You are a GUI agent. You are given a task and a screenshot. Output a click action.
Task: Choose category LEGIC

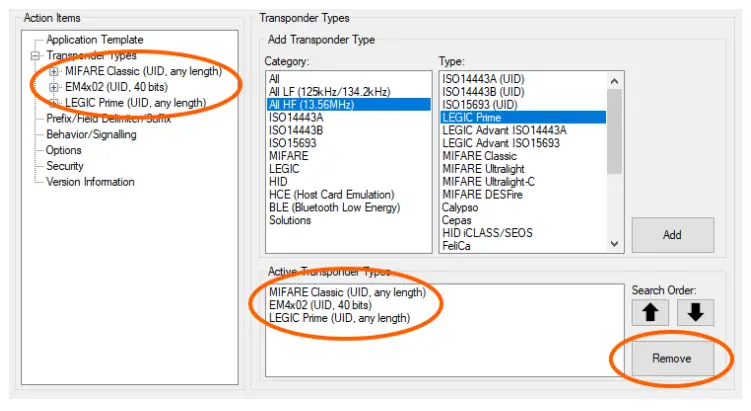coord(349,169)
